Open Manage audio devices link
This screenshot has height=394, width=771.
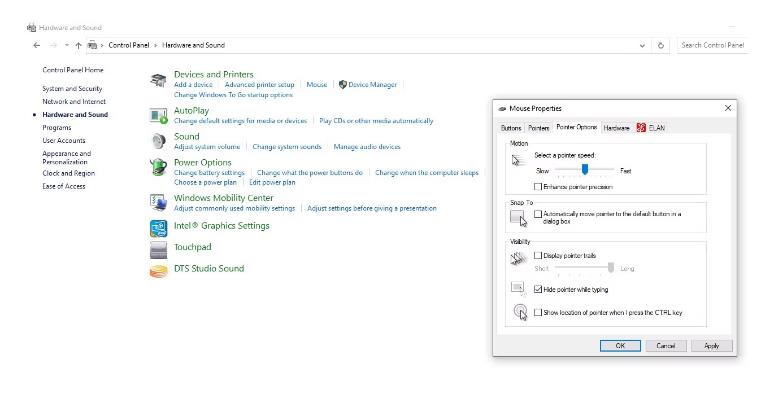[367, 147]
